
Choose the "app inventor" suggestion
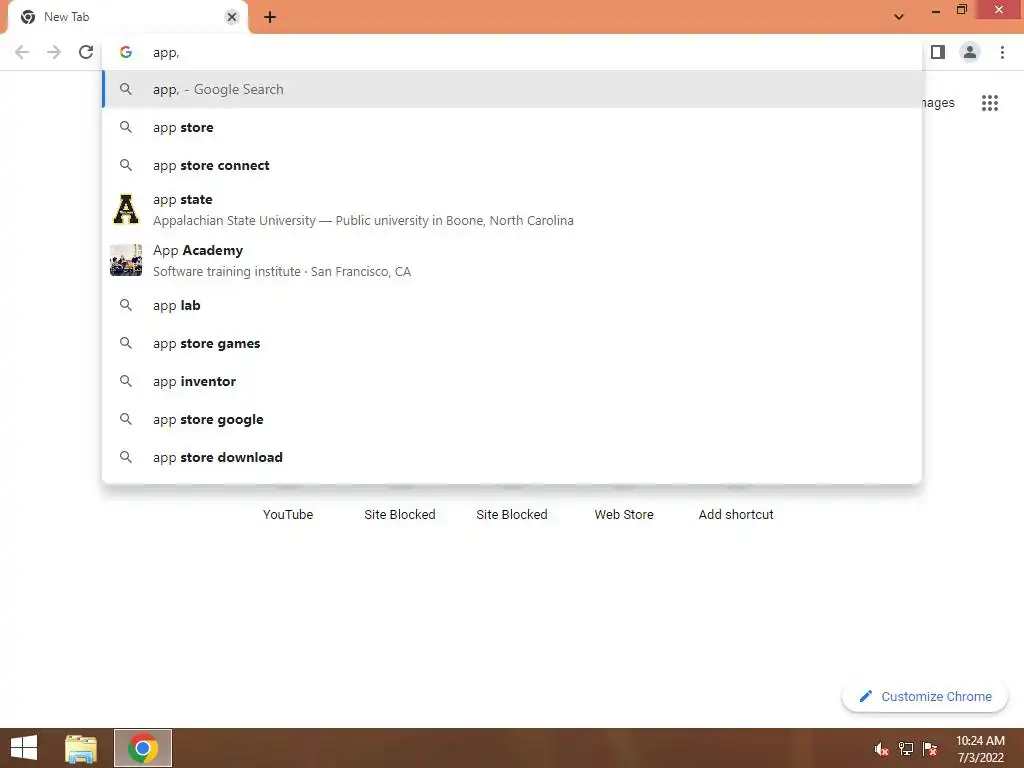512,381
